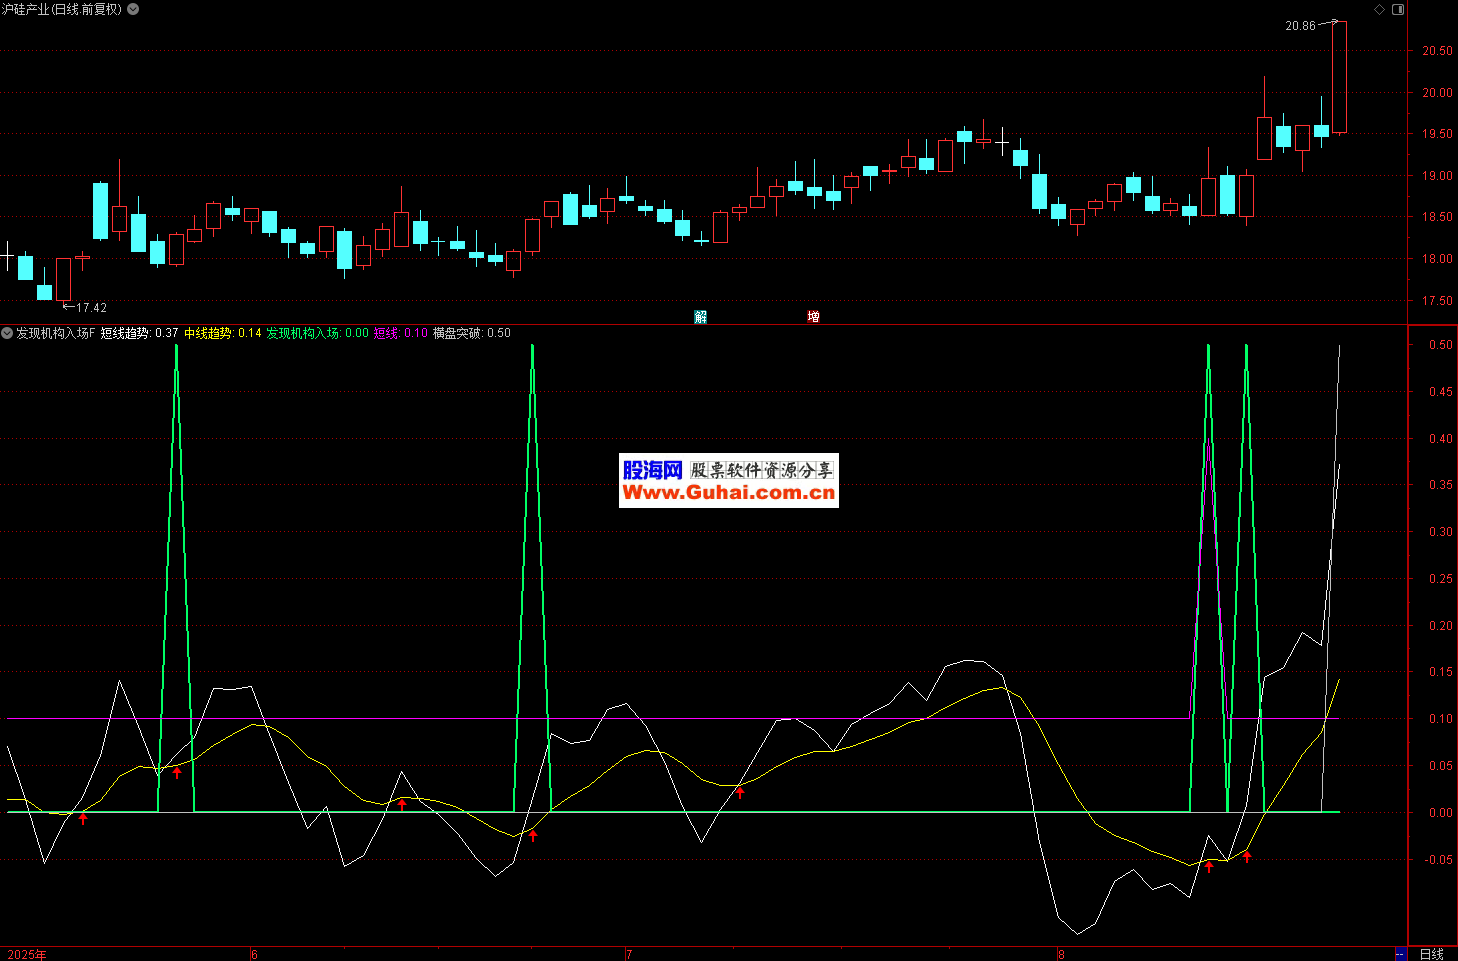Click the 增 marker below the candlesticks
This screenshot has width=1458, height=961.
click(814, 316)
